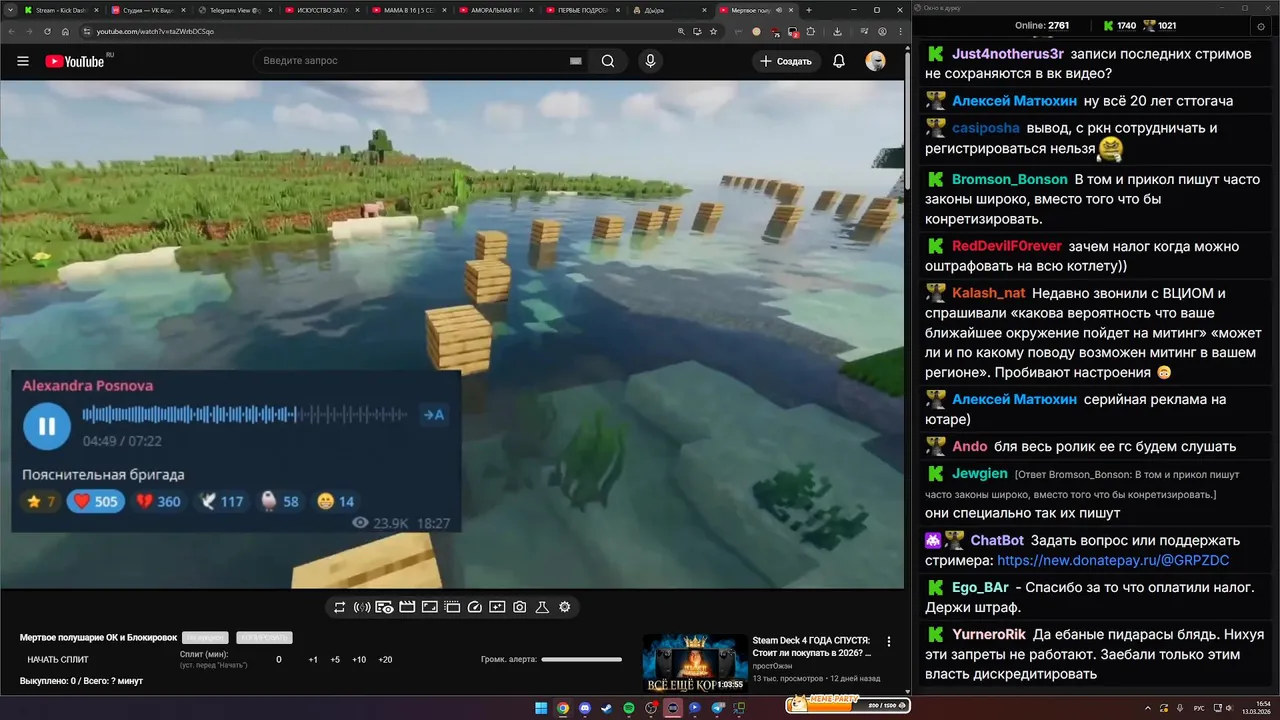
Task: Pause the voice message in the overlay
Action: (47, 426)
